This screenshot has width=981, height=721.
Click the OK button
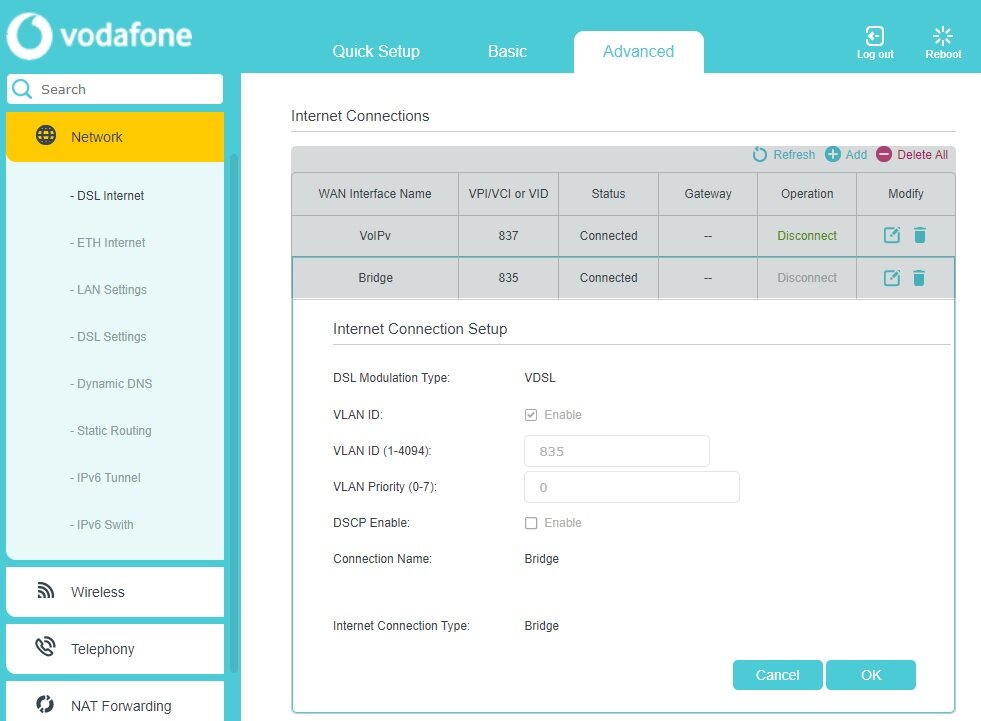point(871,675)
